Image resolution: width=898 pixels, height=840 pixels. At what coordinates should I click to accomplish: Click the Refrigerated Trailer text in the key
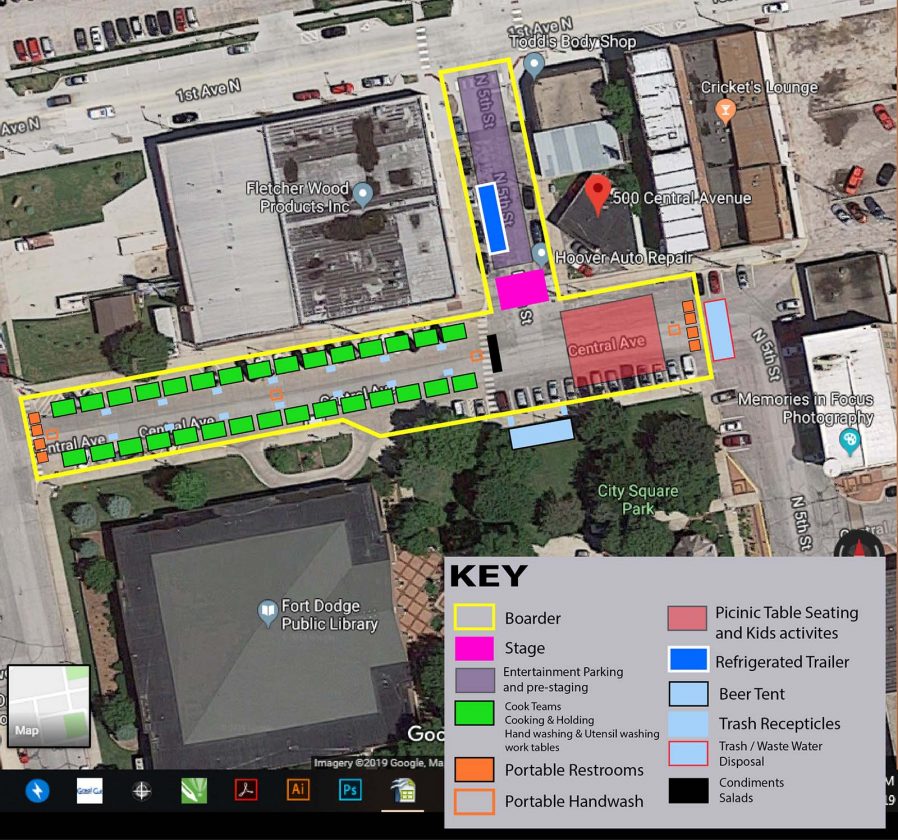(x=782, y=662)
